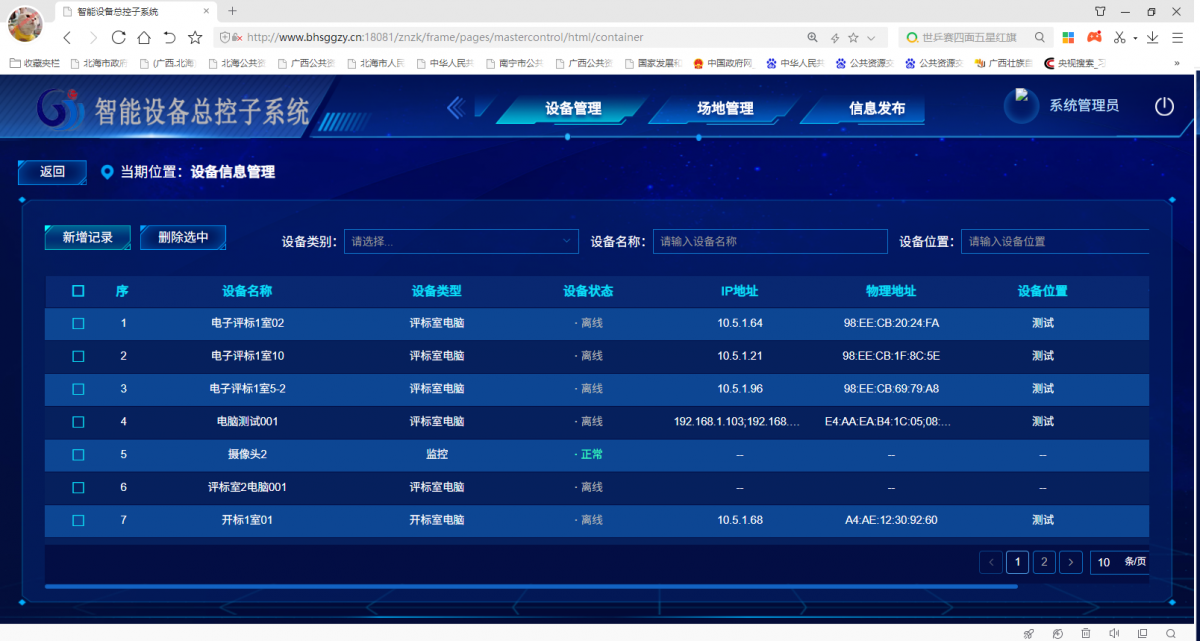Open the browser hamburger menu
The image size is (1200, 641).
1178,37
